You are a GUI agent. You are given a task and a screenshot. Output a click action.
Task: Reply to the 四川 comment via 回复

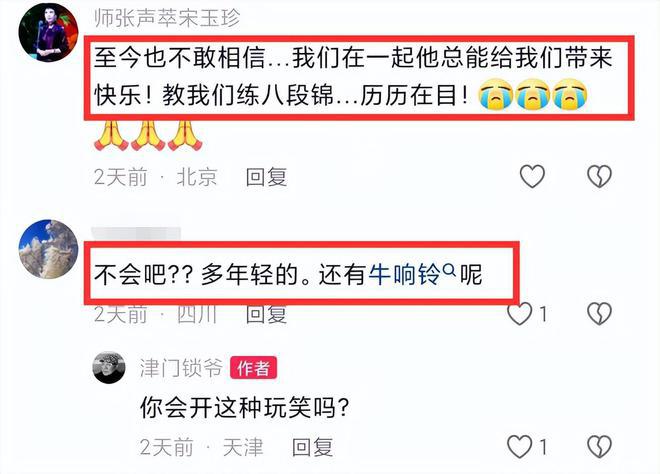(x=266, y=315)
